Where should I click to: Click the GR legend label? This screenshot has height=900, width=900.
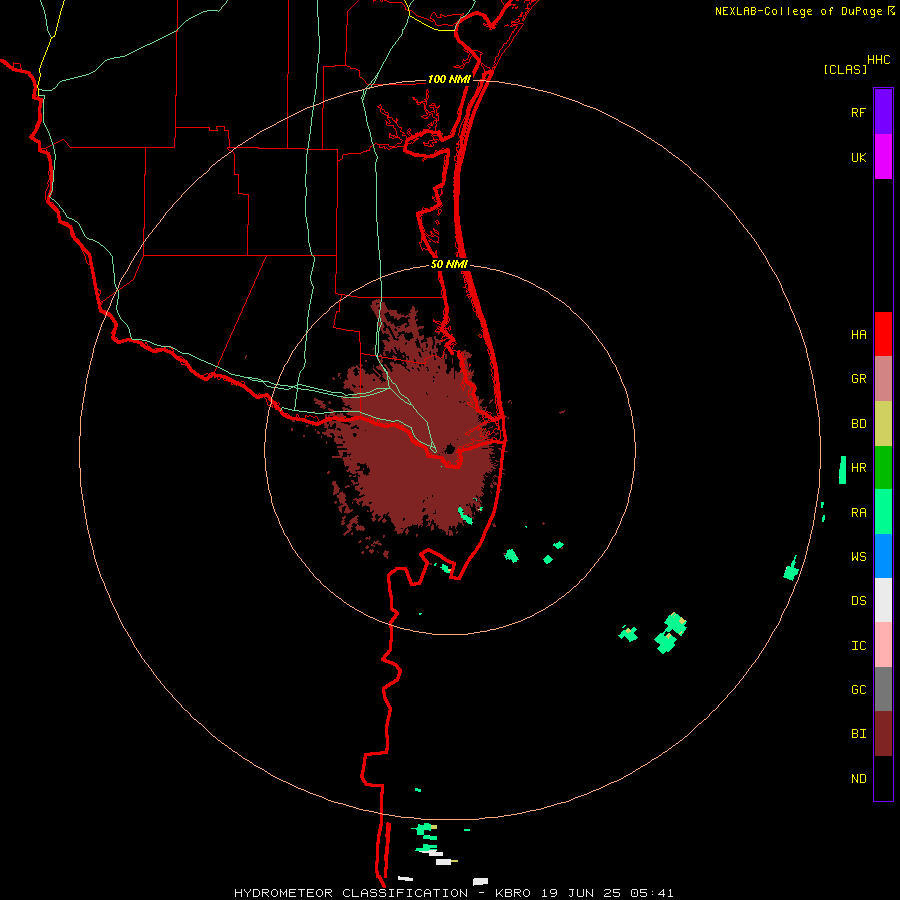(858, 379)
